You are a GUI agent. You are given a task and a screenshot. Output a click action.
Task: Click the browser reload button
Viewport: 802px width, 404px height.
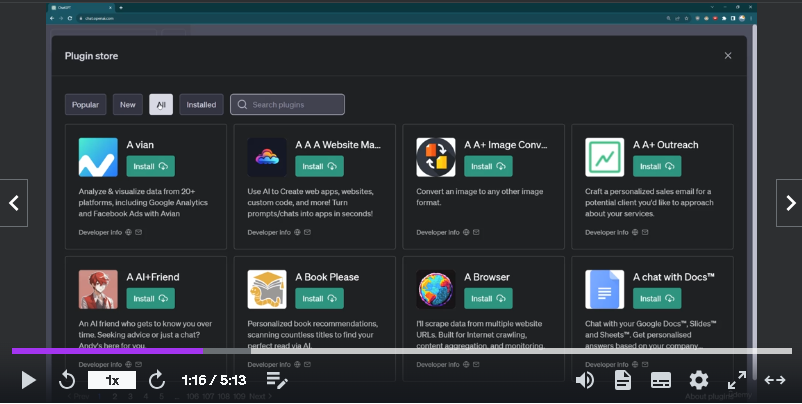(70, 18)
